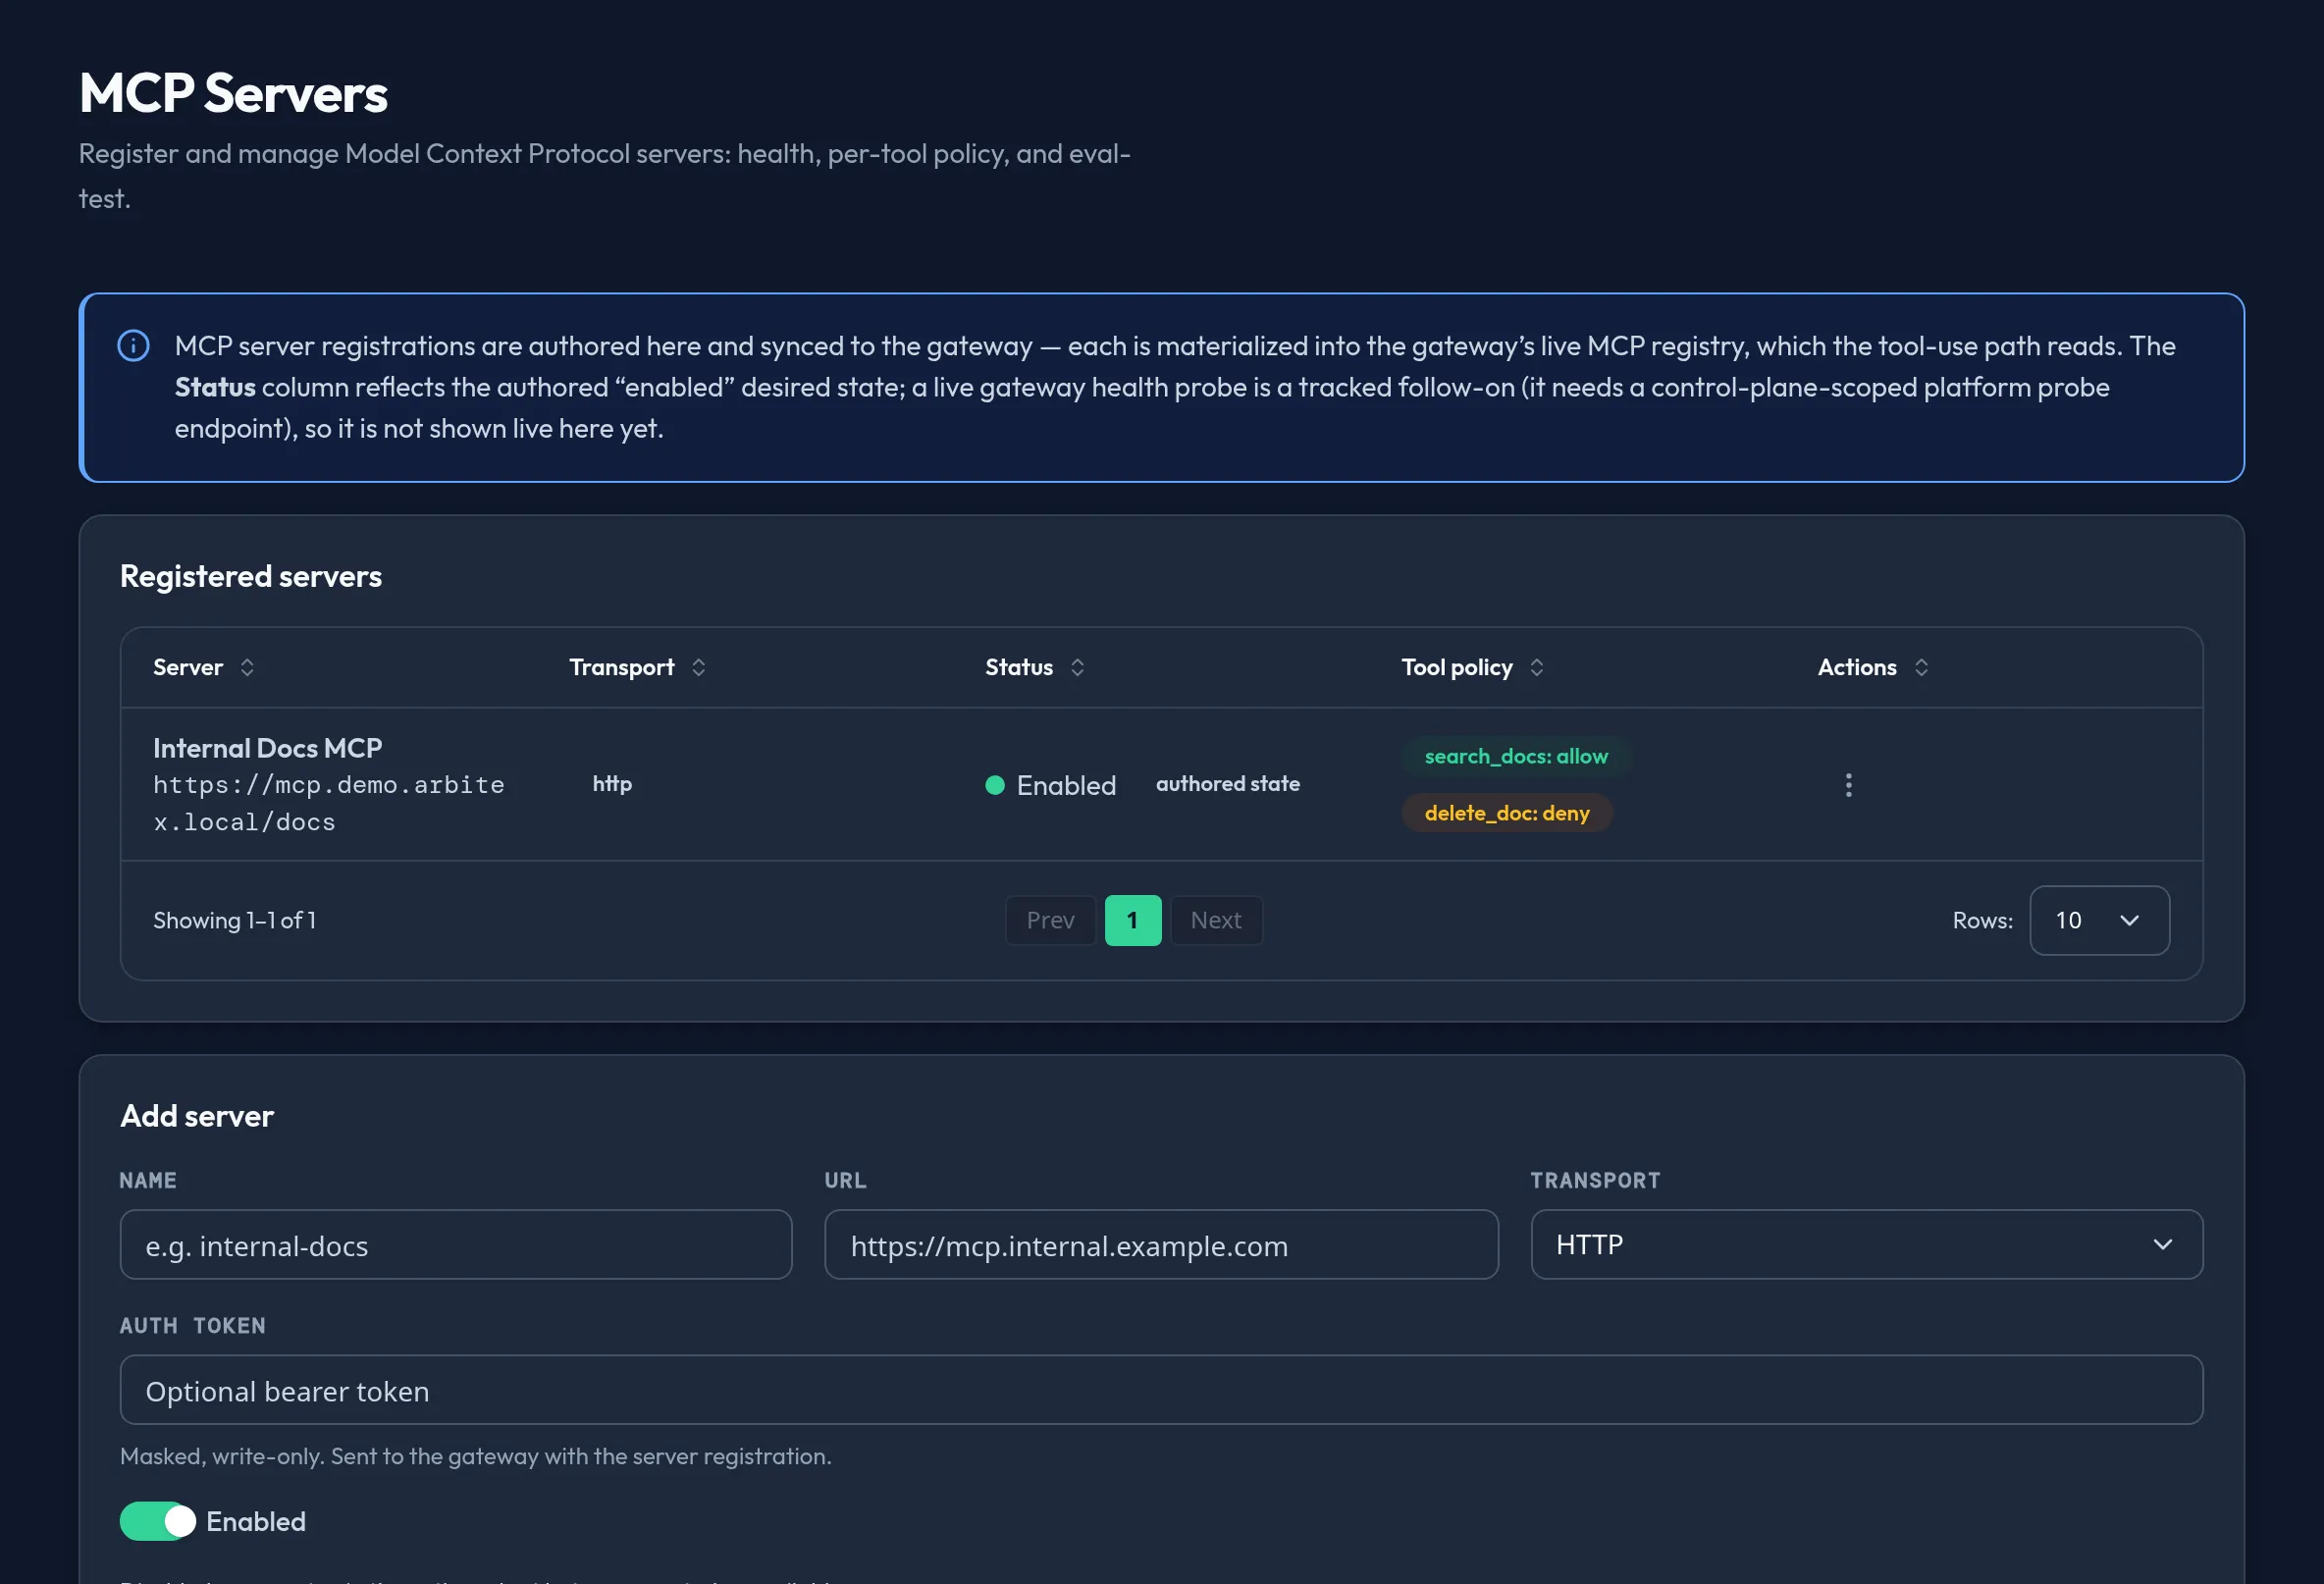Click the http transport badge

pyautogui.click(x=612, y=784)
